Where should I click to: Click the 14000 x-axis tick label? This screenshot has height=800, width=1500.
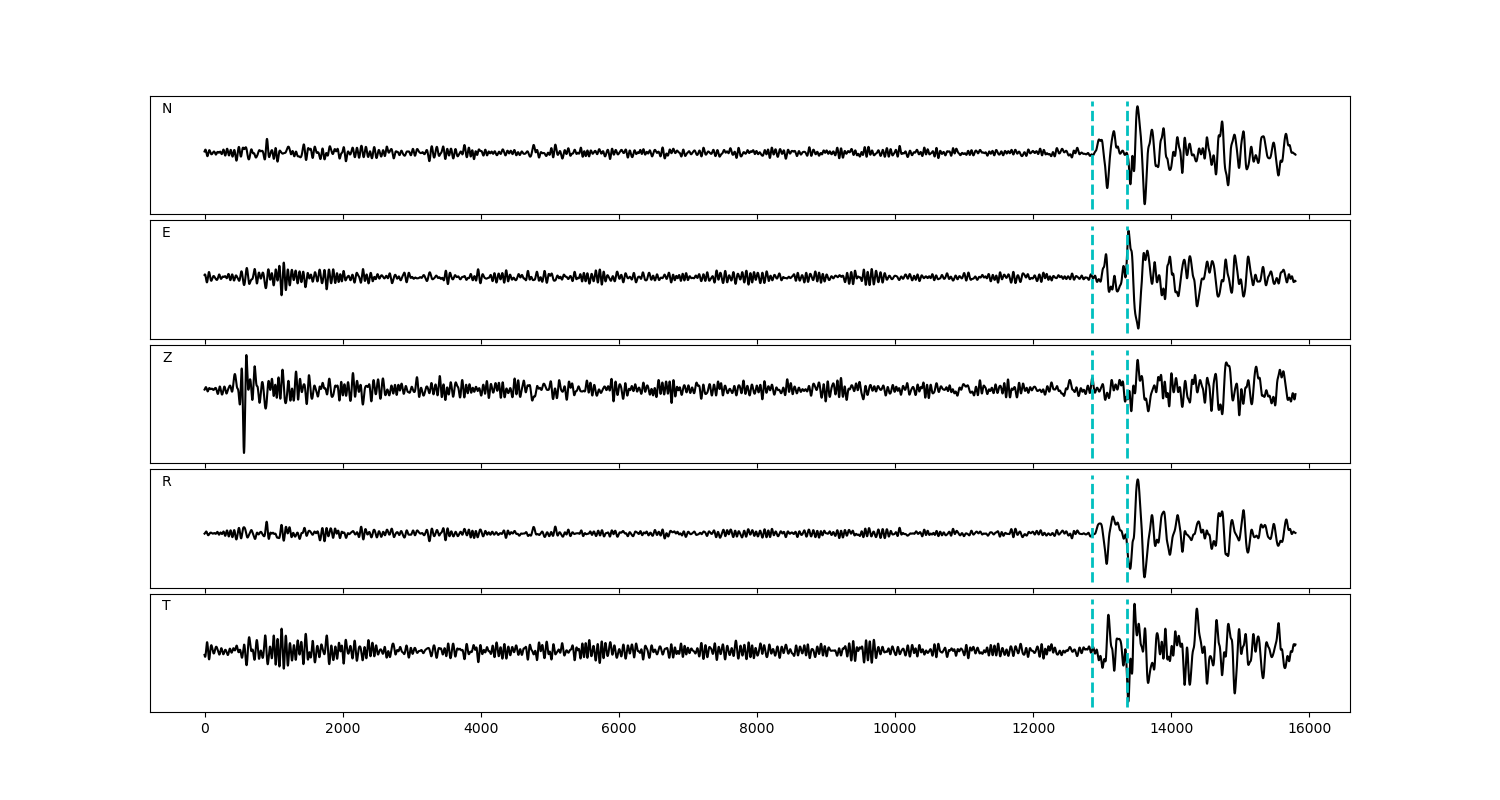click(1171, 730)
